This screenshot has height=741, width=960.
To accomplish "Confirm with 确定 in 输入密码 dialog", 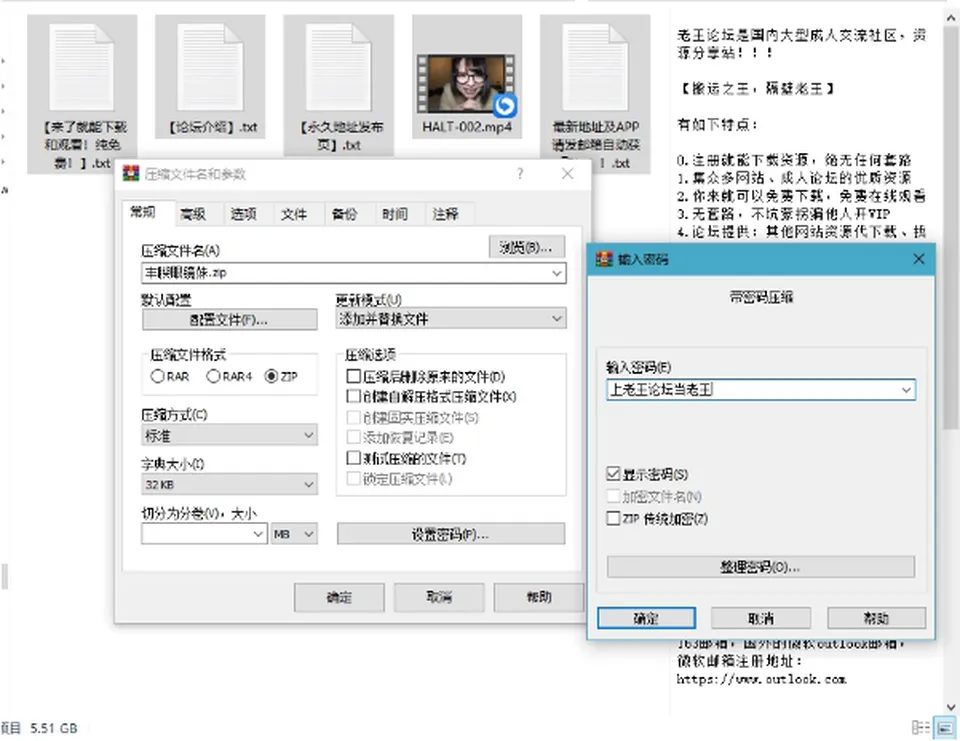I will click(647, 618).
